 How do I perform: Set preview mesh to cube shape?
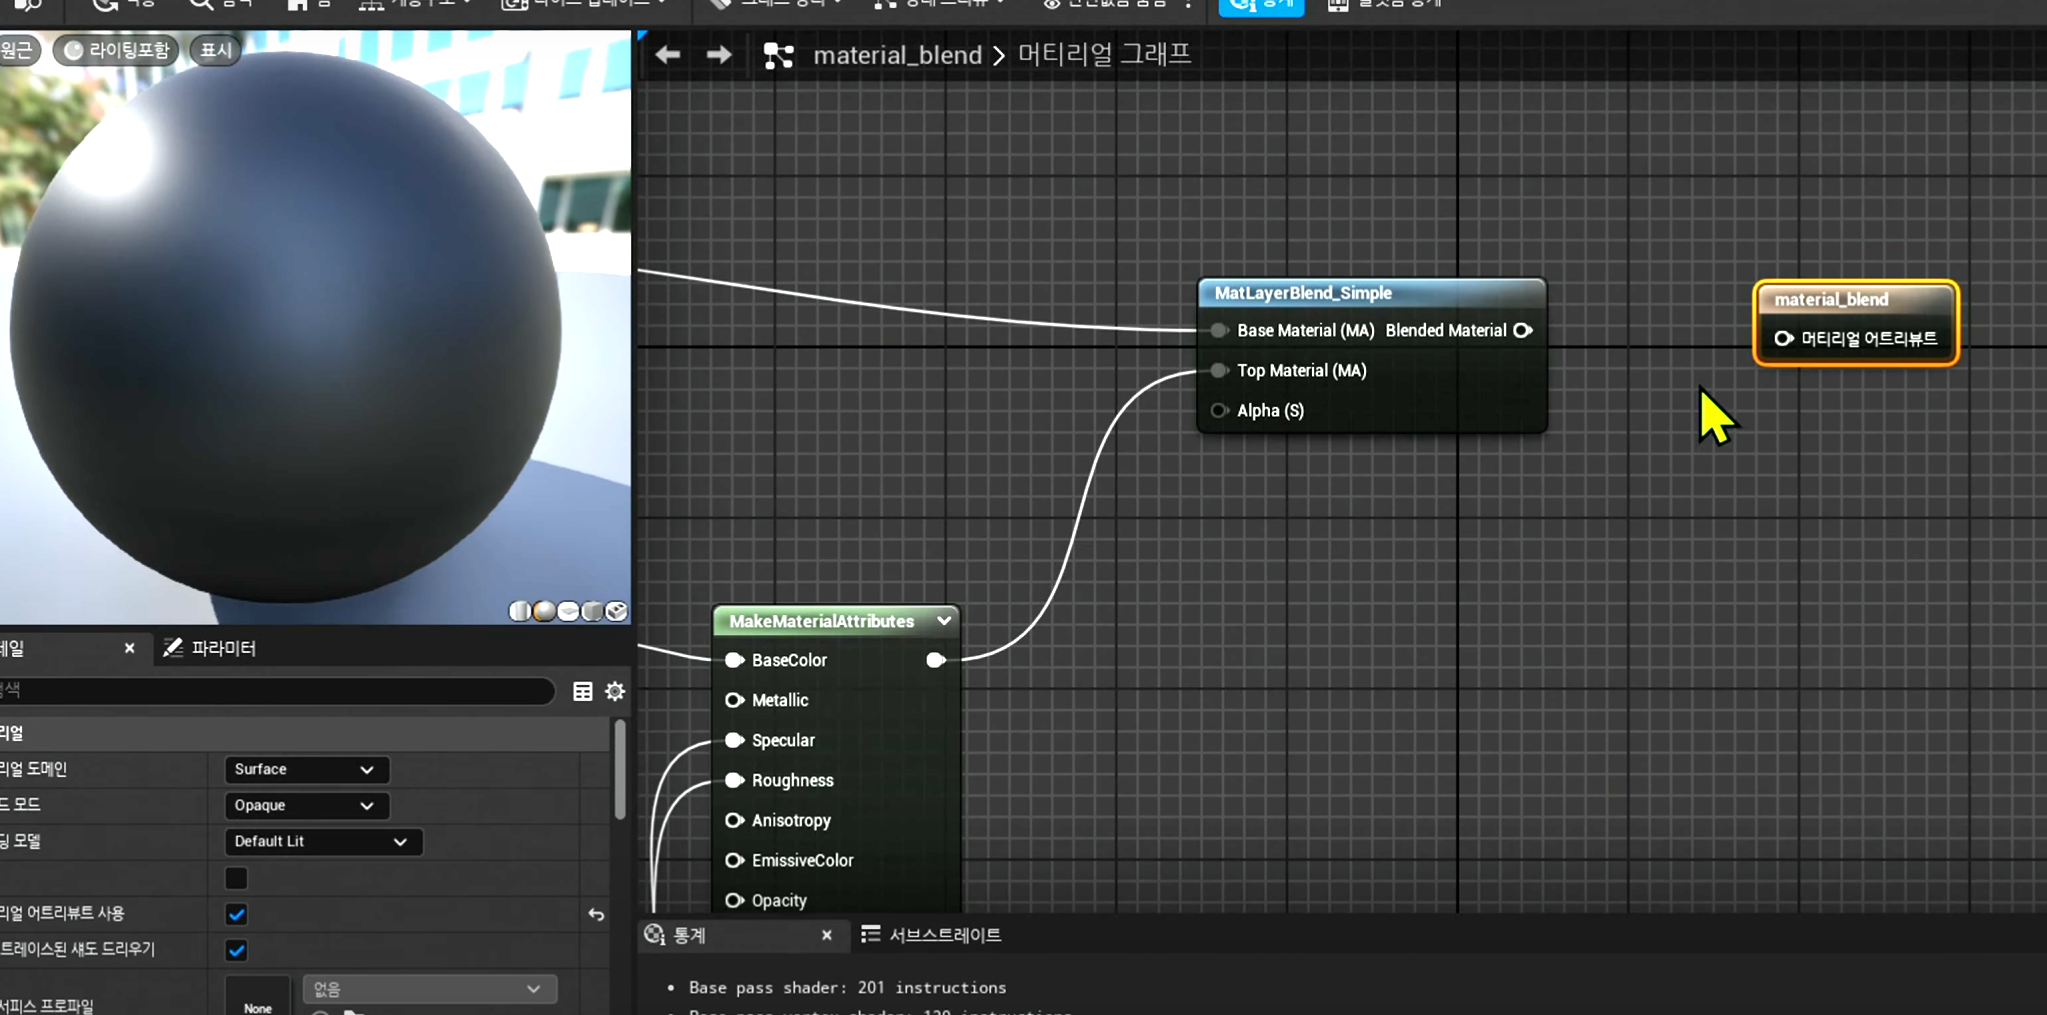592,611
